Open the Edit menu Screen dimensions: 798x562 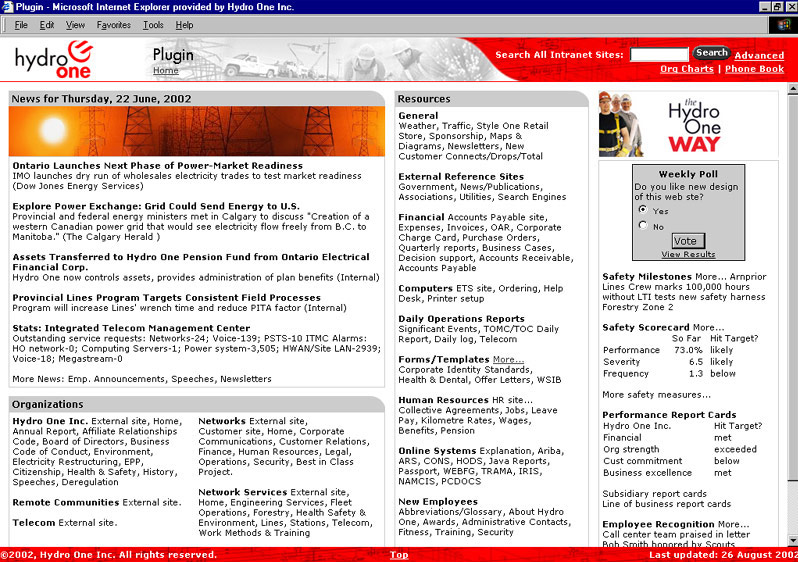click(x=47, y=25)
